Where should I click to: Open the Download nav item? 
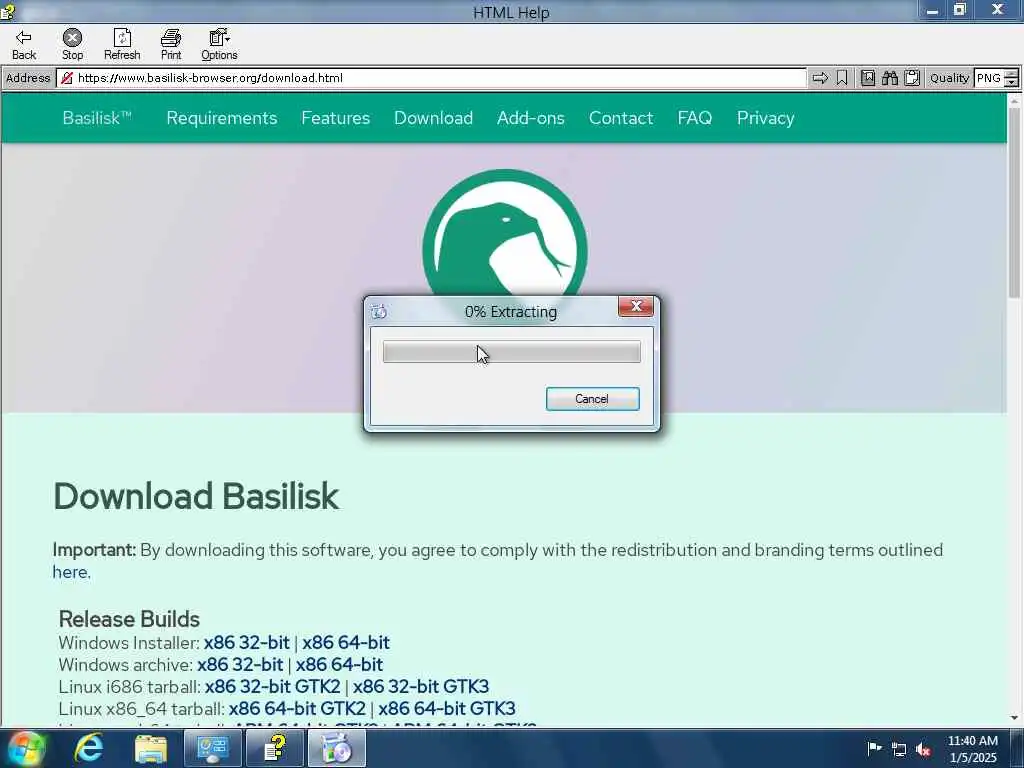(x=434, y=118)
